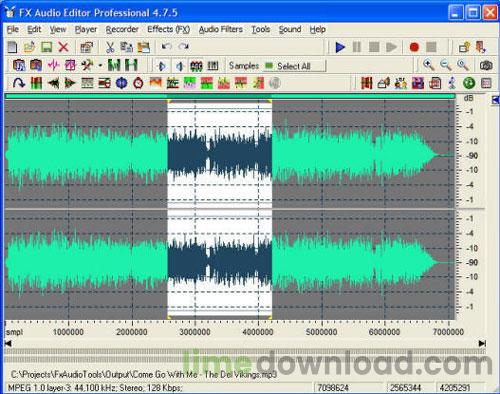Click the yellow selection start marker at top
Viewport: 500px width, 394px height.
169,101
